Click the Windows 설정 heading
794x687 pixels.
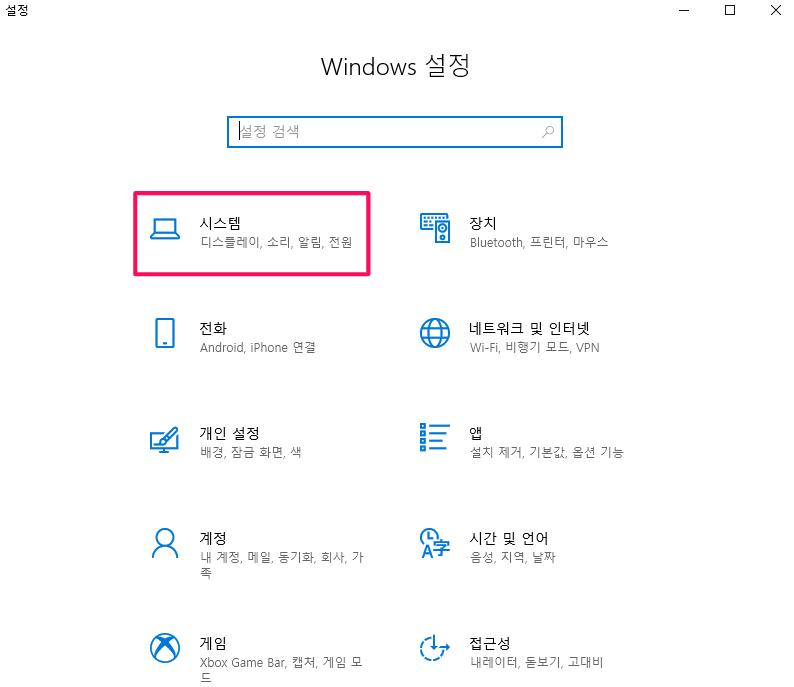tap(395, 66)
